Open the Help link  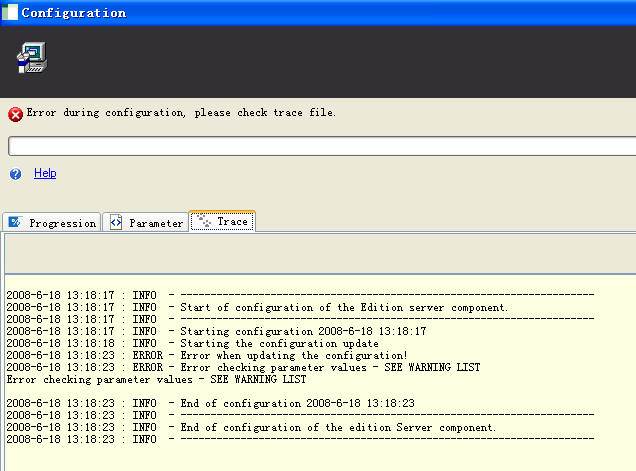coord(45,173)
